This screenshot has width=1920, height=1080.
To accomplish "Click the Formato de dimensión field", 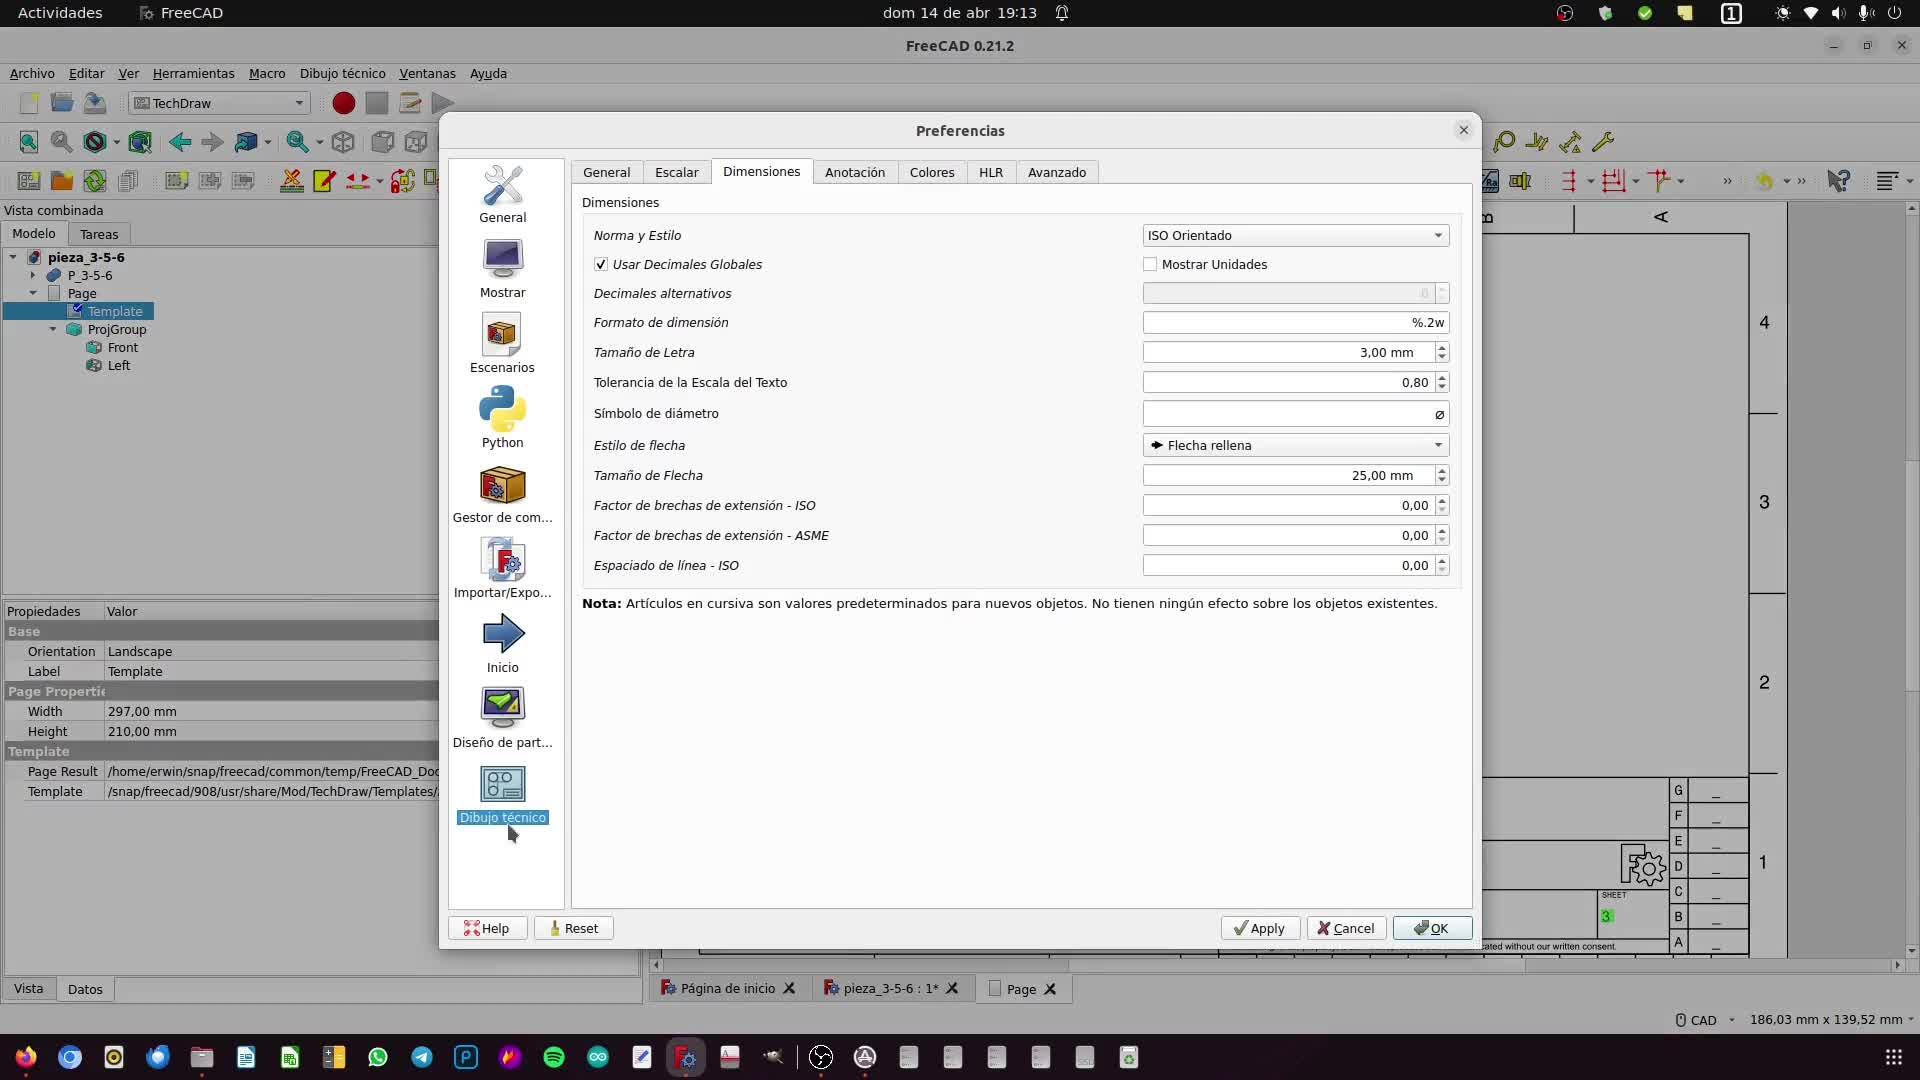I will [x=1295, y=323].
